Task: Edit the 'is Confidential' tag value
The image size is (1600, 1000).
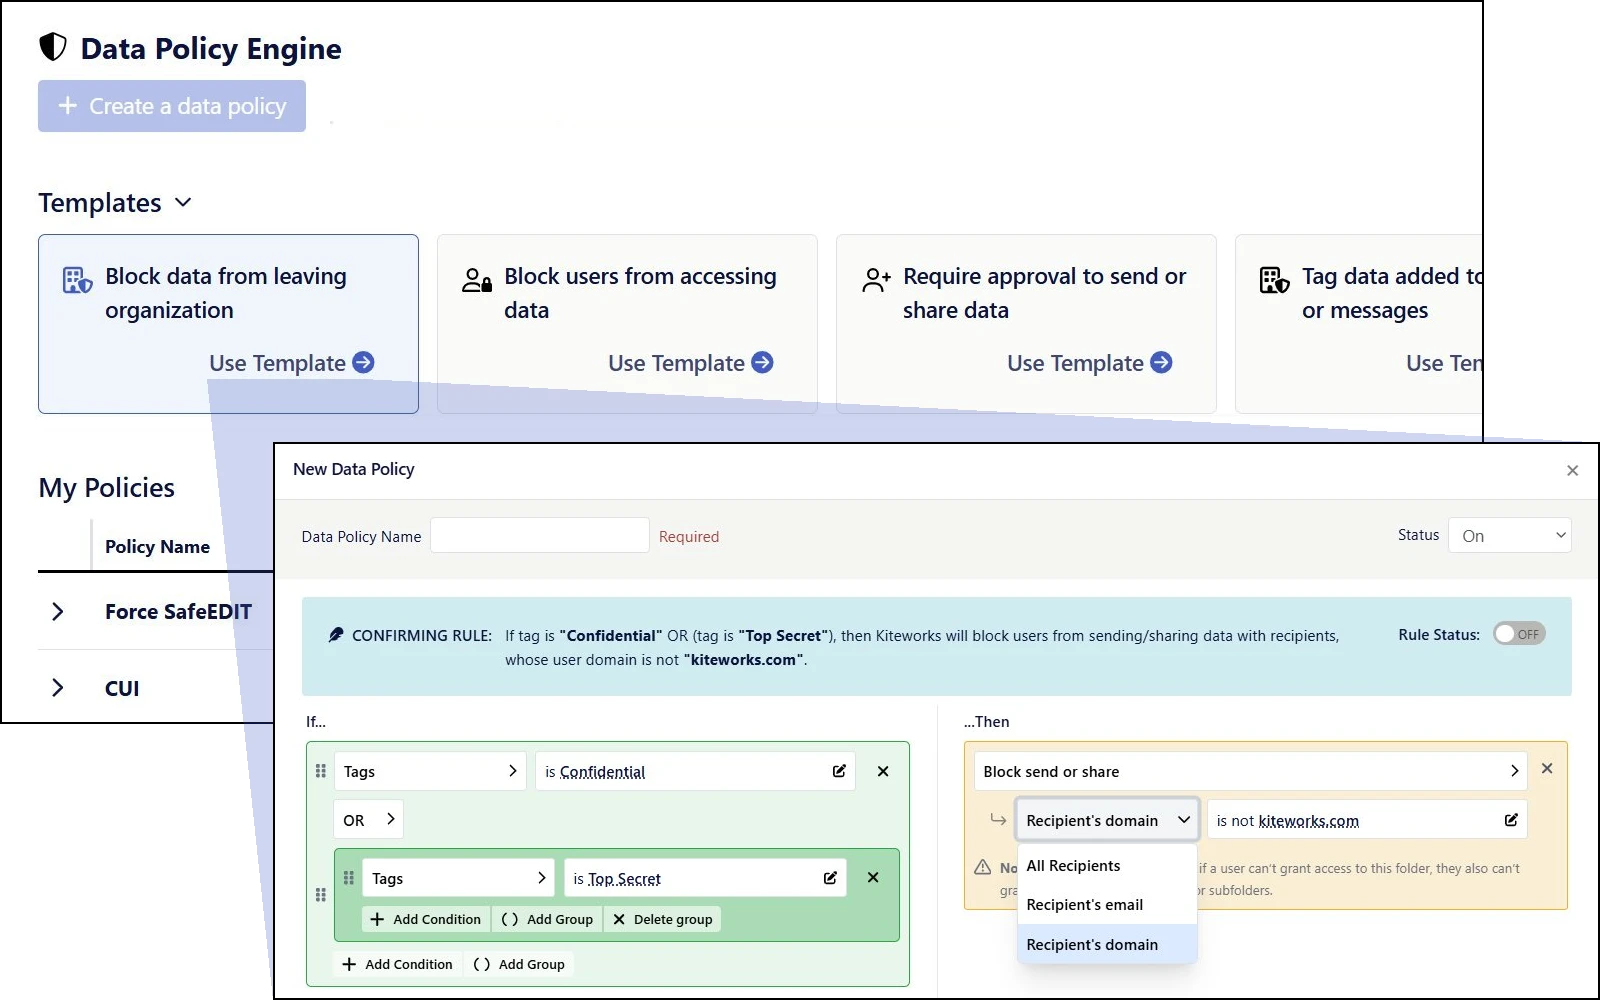Action: pos(839,771)
